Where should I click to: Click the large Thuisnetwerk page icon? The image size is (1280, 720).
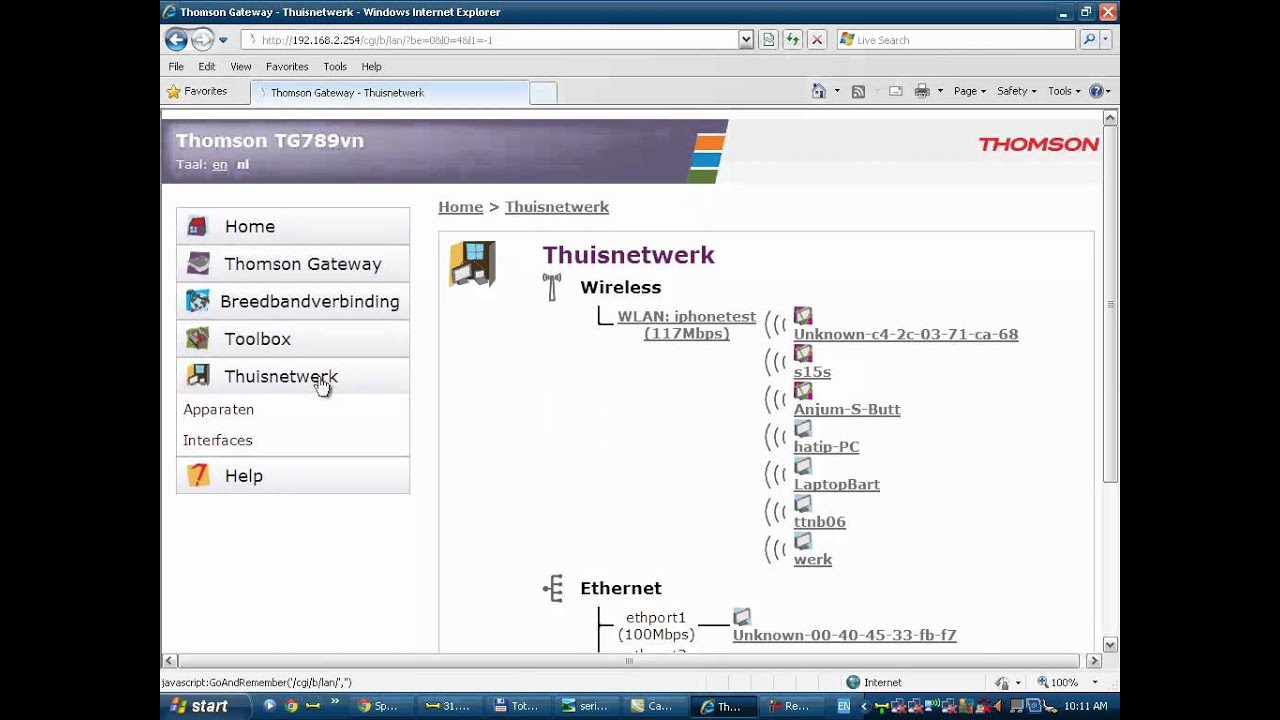472,264
